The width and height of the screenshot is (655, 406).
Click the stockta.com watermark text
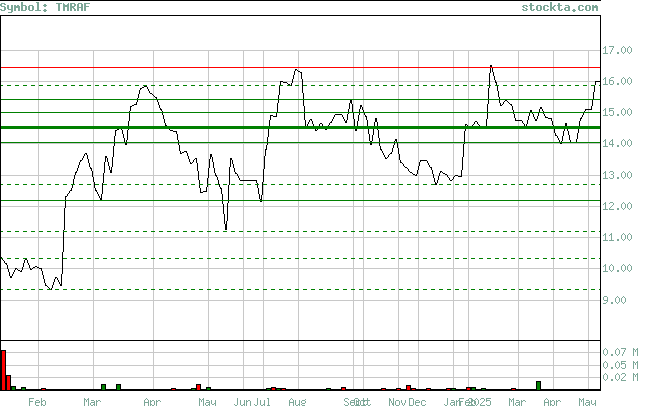click(x=560, y=7)
